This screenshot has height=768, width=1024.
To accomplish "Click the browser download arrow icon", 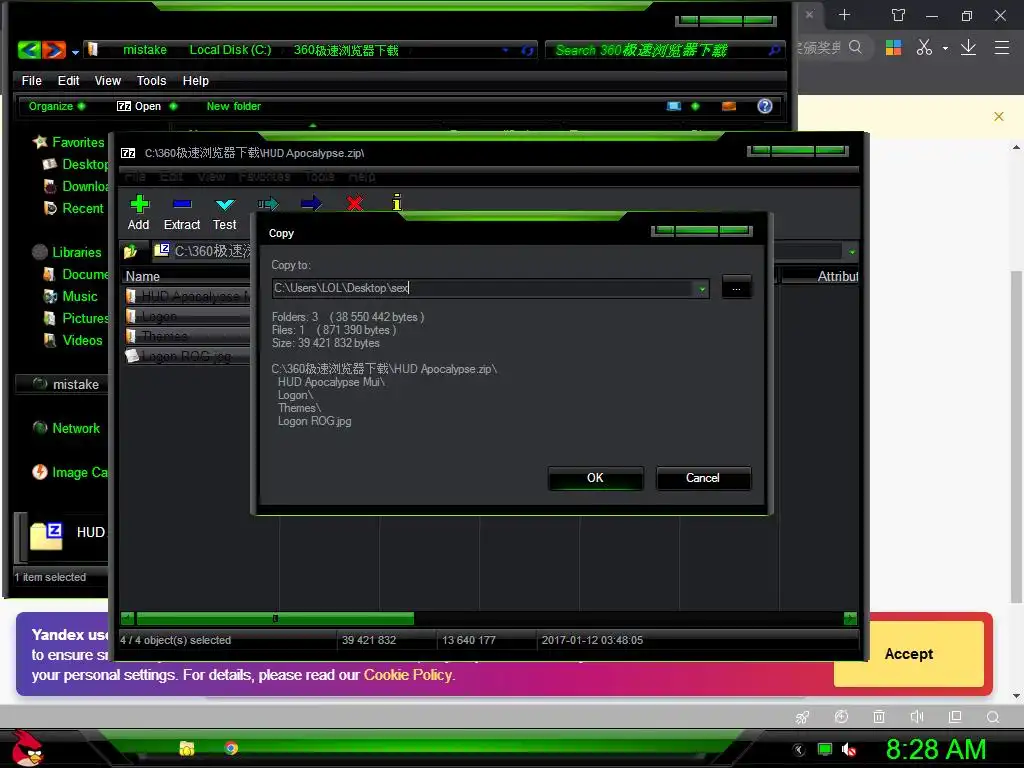I will tap(968, 47).
